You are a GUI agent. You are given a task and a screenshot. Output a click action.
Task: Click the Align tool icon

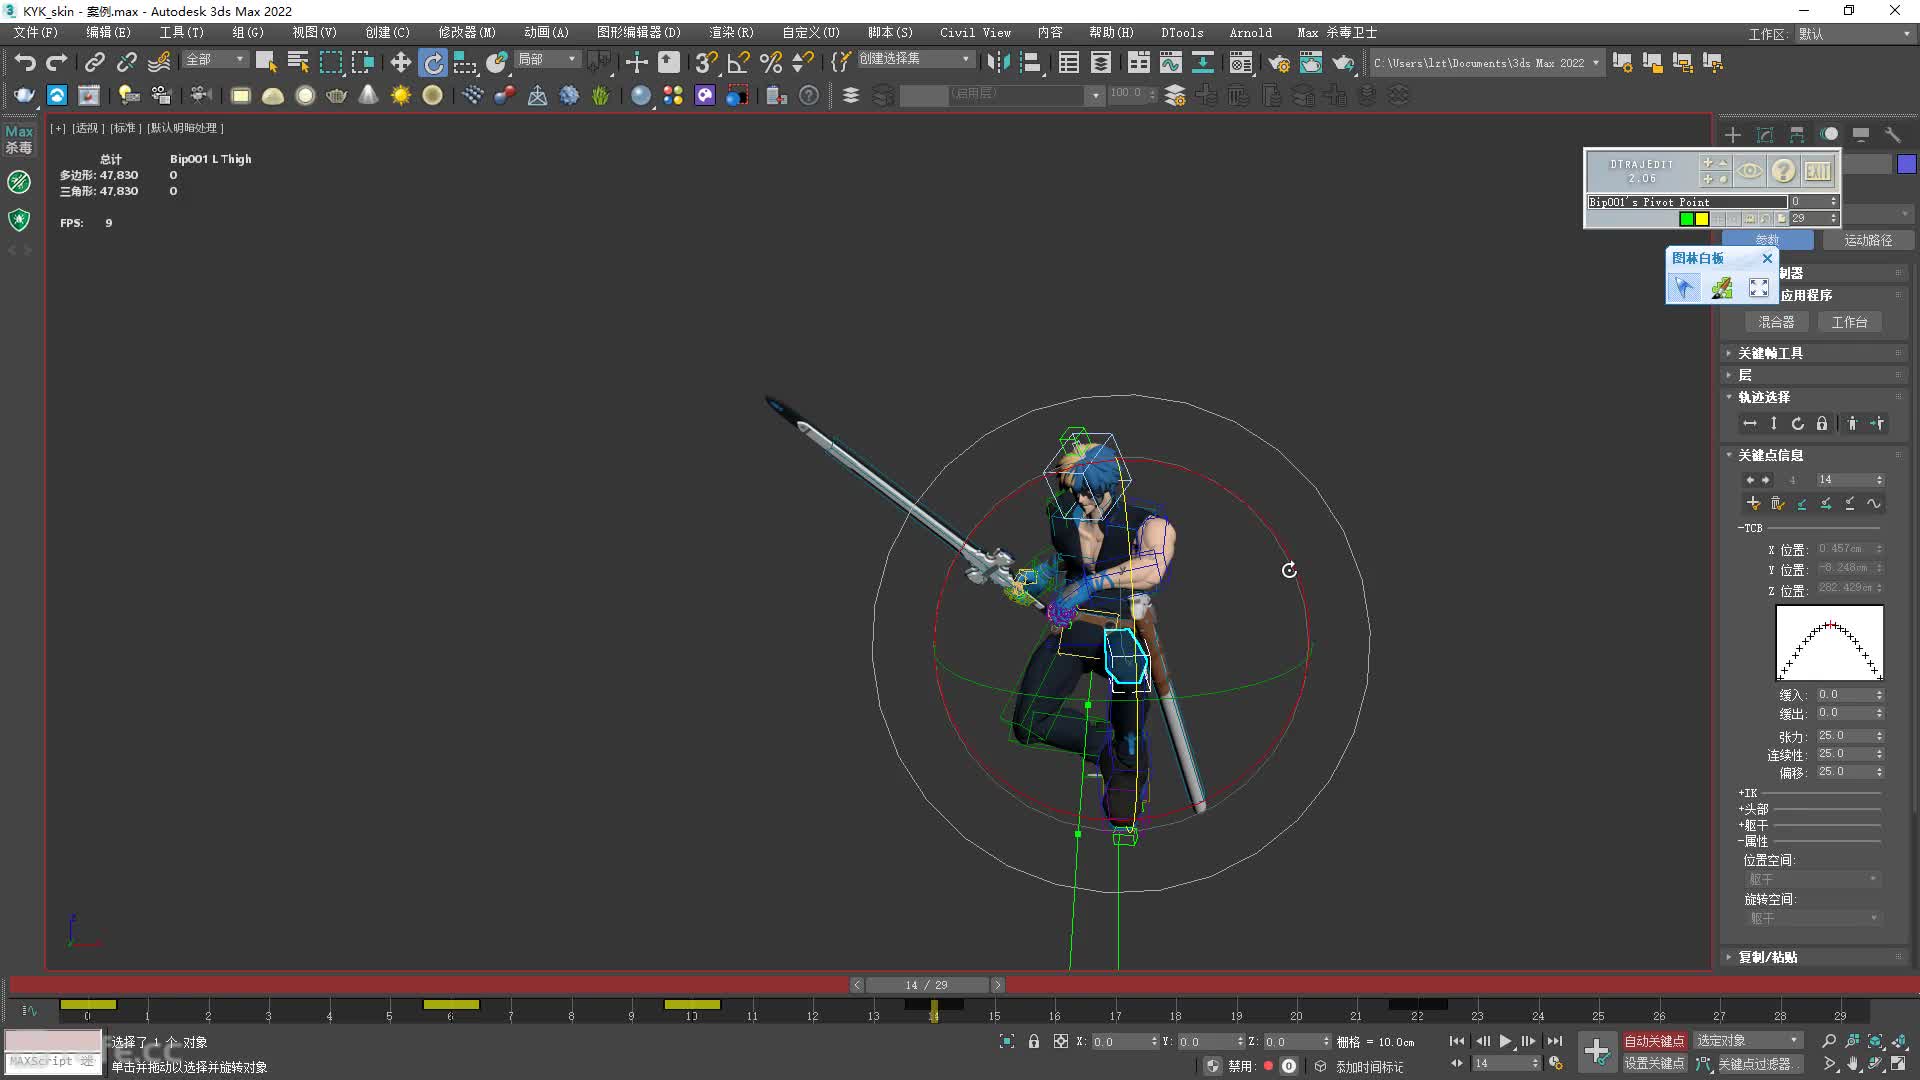coord(1030,62)
